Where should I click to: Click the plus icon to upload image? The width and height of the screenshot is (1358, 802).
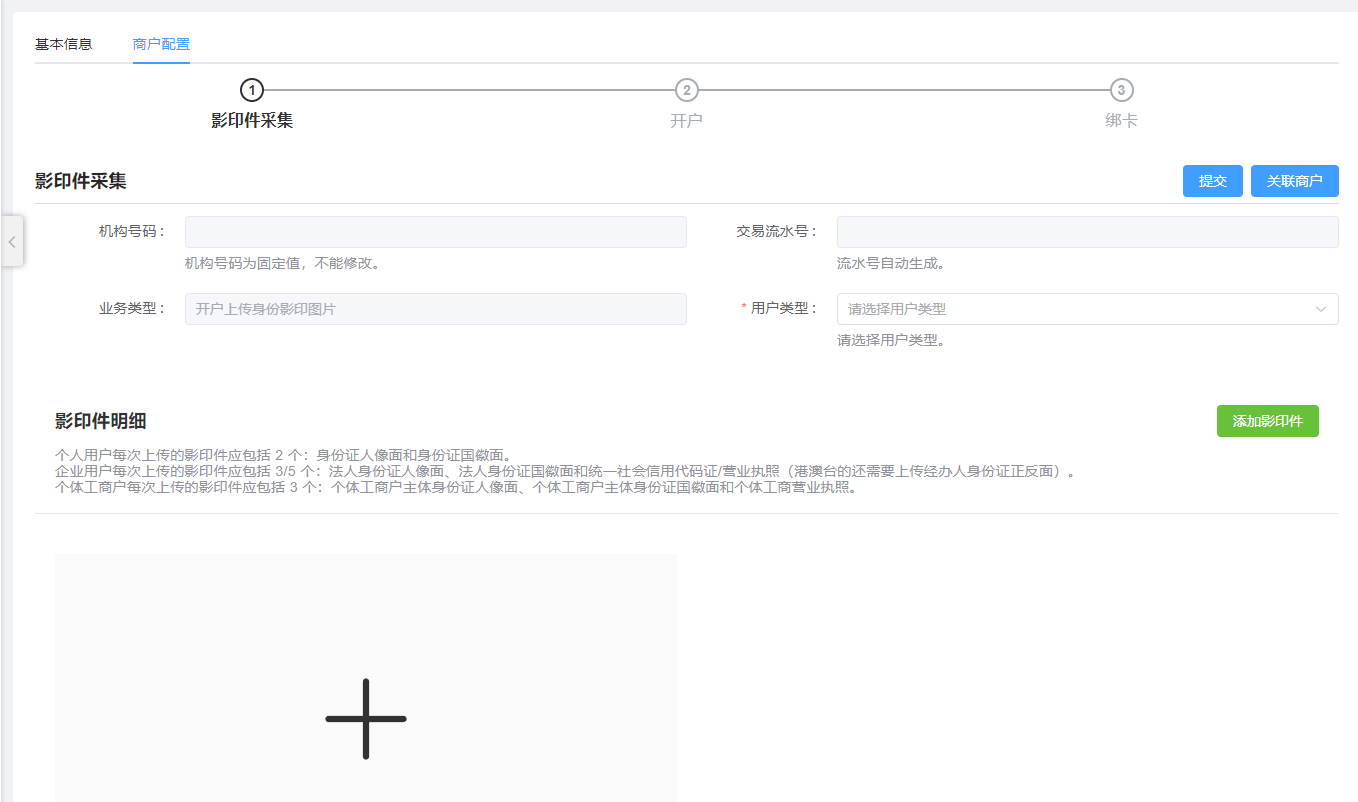point(366,718)
